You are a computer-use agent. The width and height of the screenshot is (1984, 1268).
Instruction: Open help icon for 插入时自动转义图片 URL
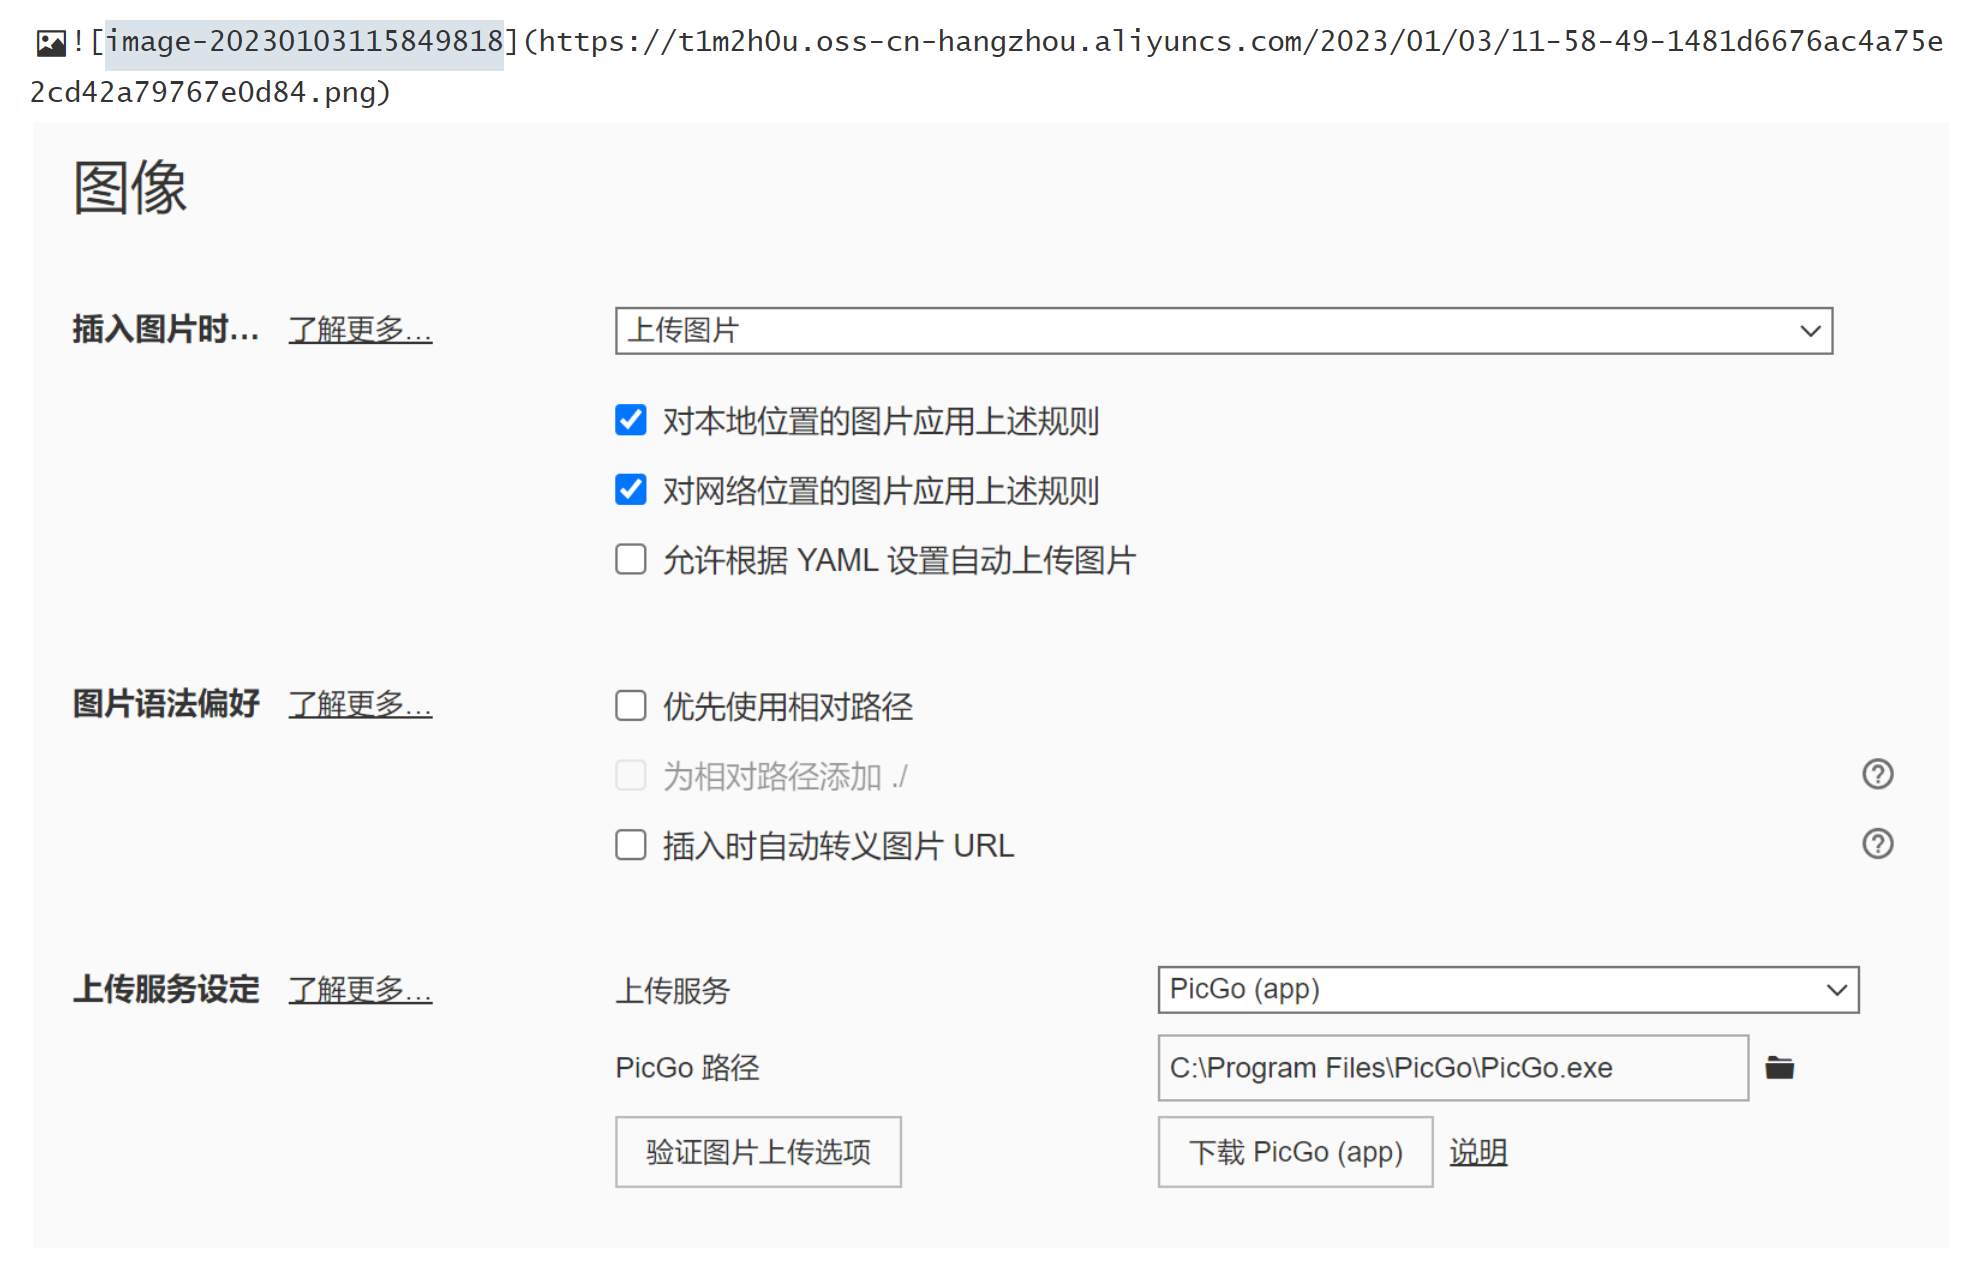[x=1878, y=844]
